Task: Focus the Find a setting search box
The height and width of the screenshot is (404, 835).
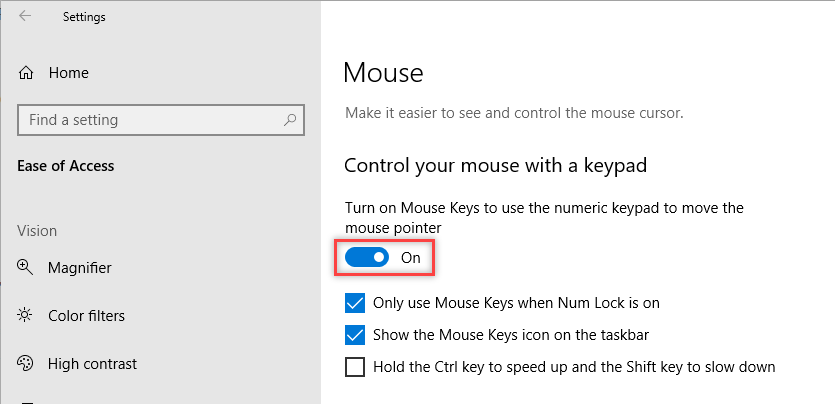Action: point(150,120)
